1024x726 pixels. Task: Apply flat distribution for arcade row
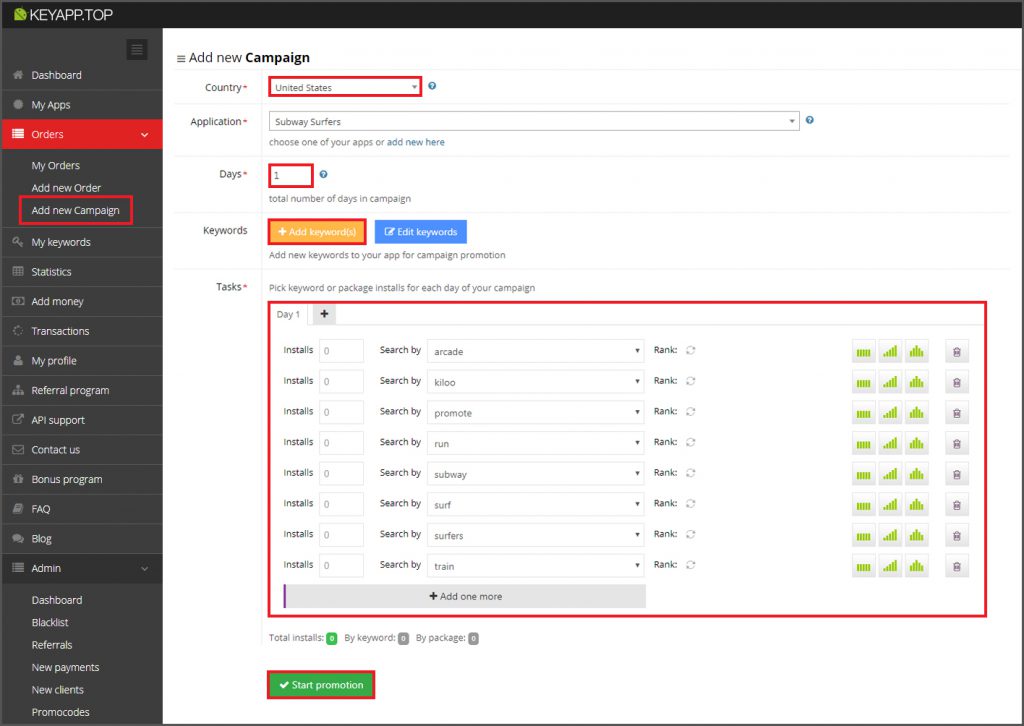[863, 352]
